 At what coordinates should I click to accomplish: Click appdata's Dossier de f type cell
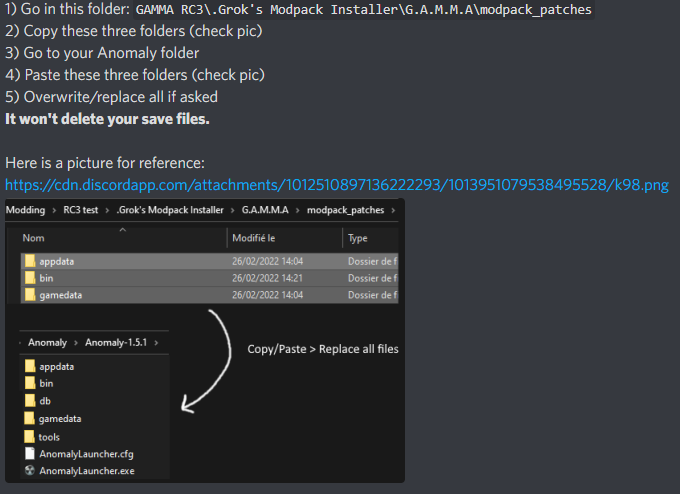[x=373, y=261]
